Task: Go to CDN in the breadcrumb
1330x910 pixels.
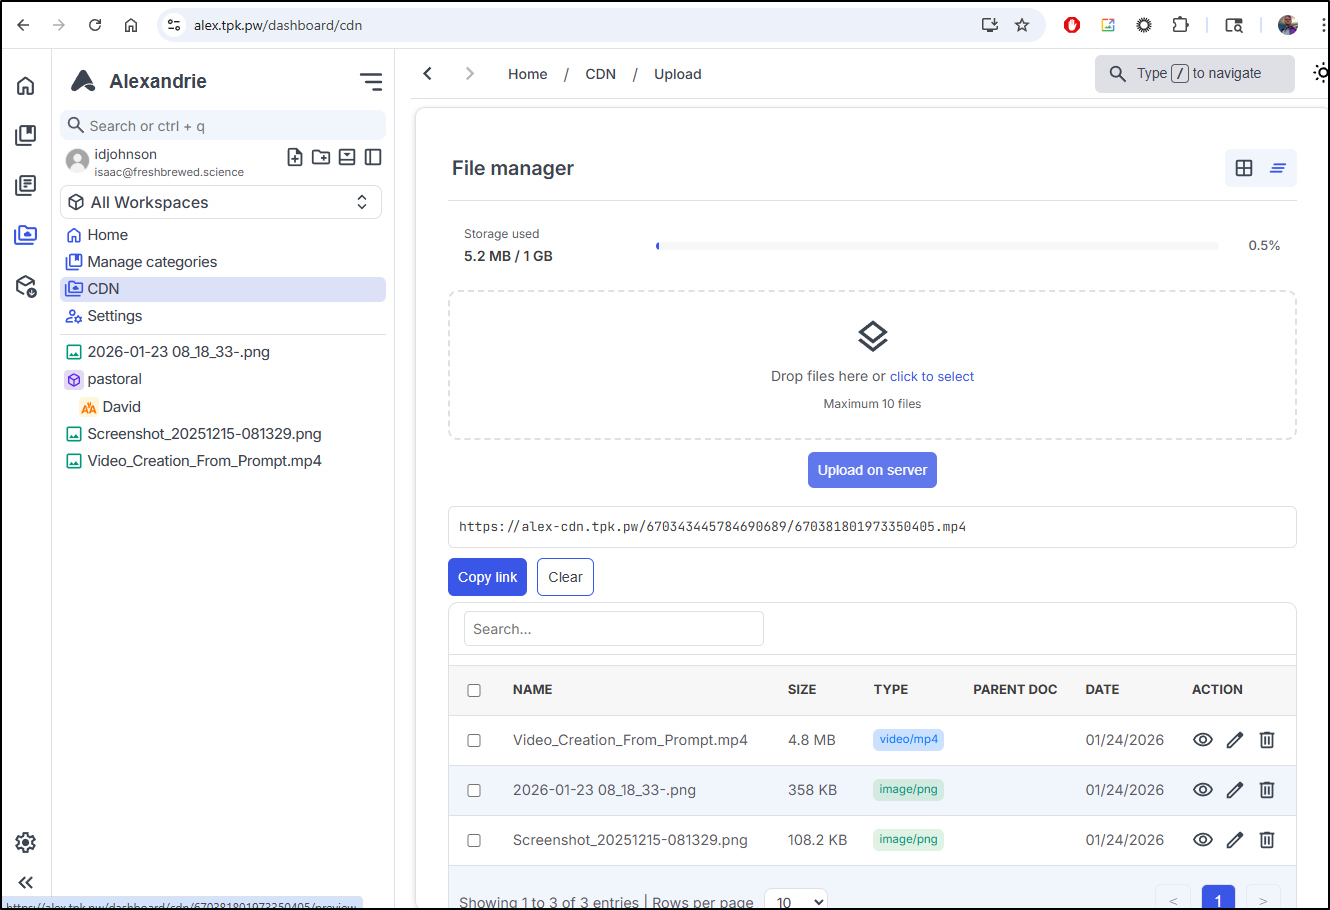Action: click(x=600, y=74)
